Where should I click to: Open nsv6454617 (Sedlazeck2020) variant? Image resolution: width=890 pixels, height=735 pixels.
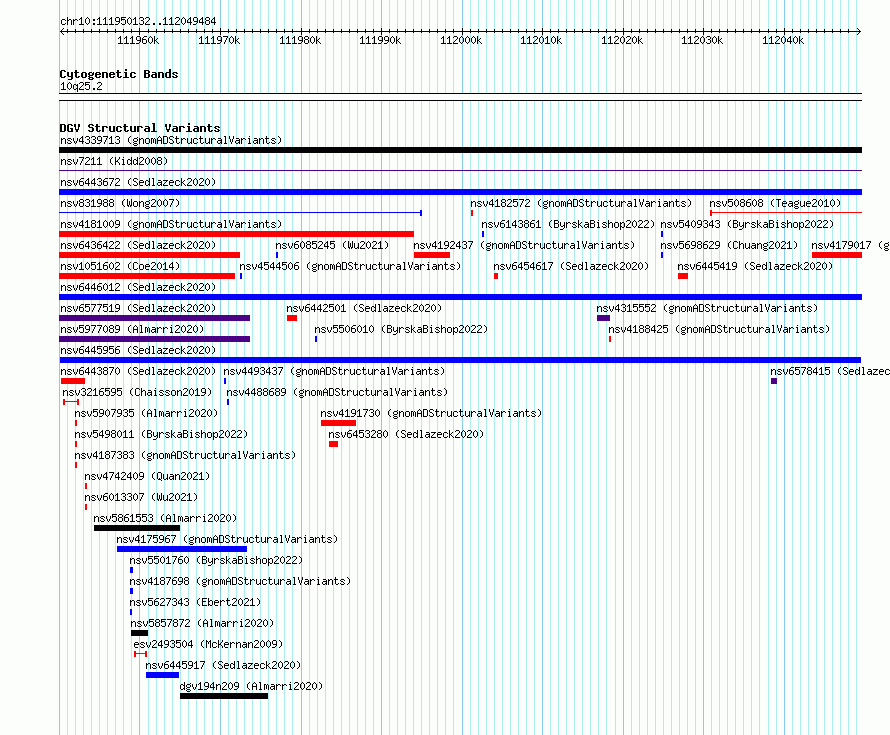pyautogui.click(x=571, y=266)
